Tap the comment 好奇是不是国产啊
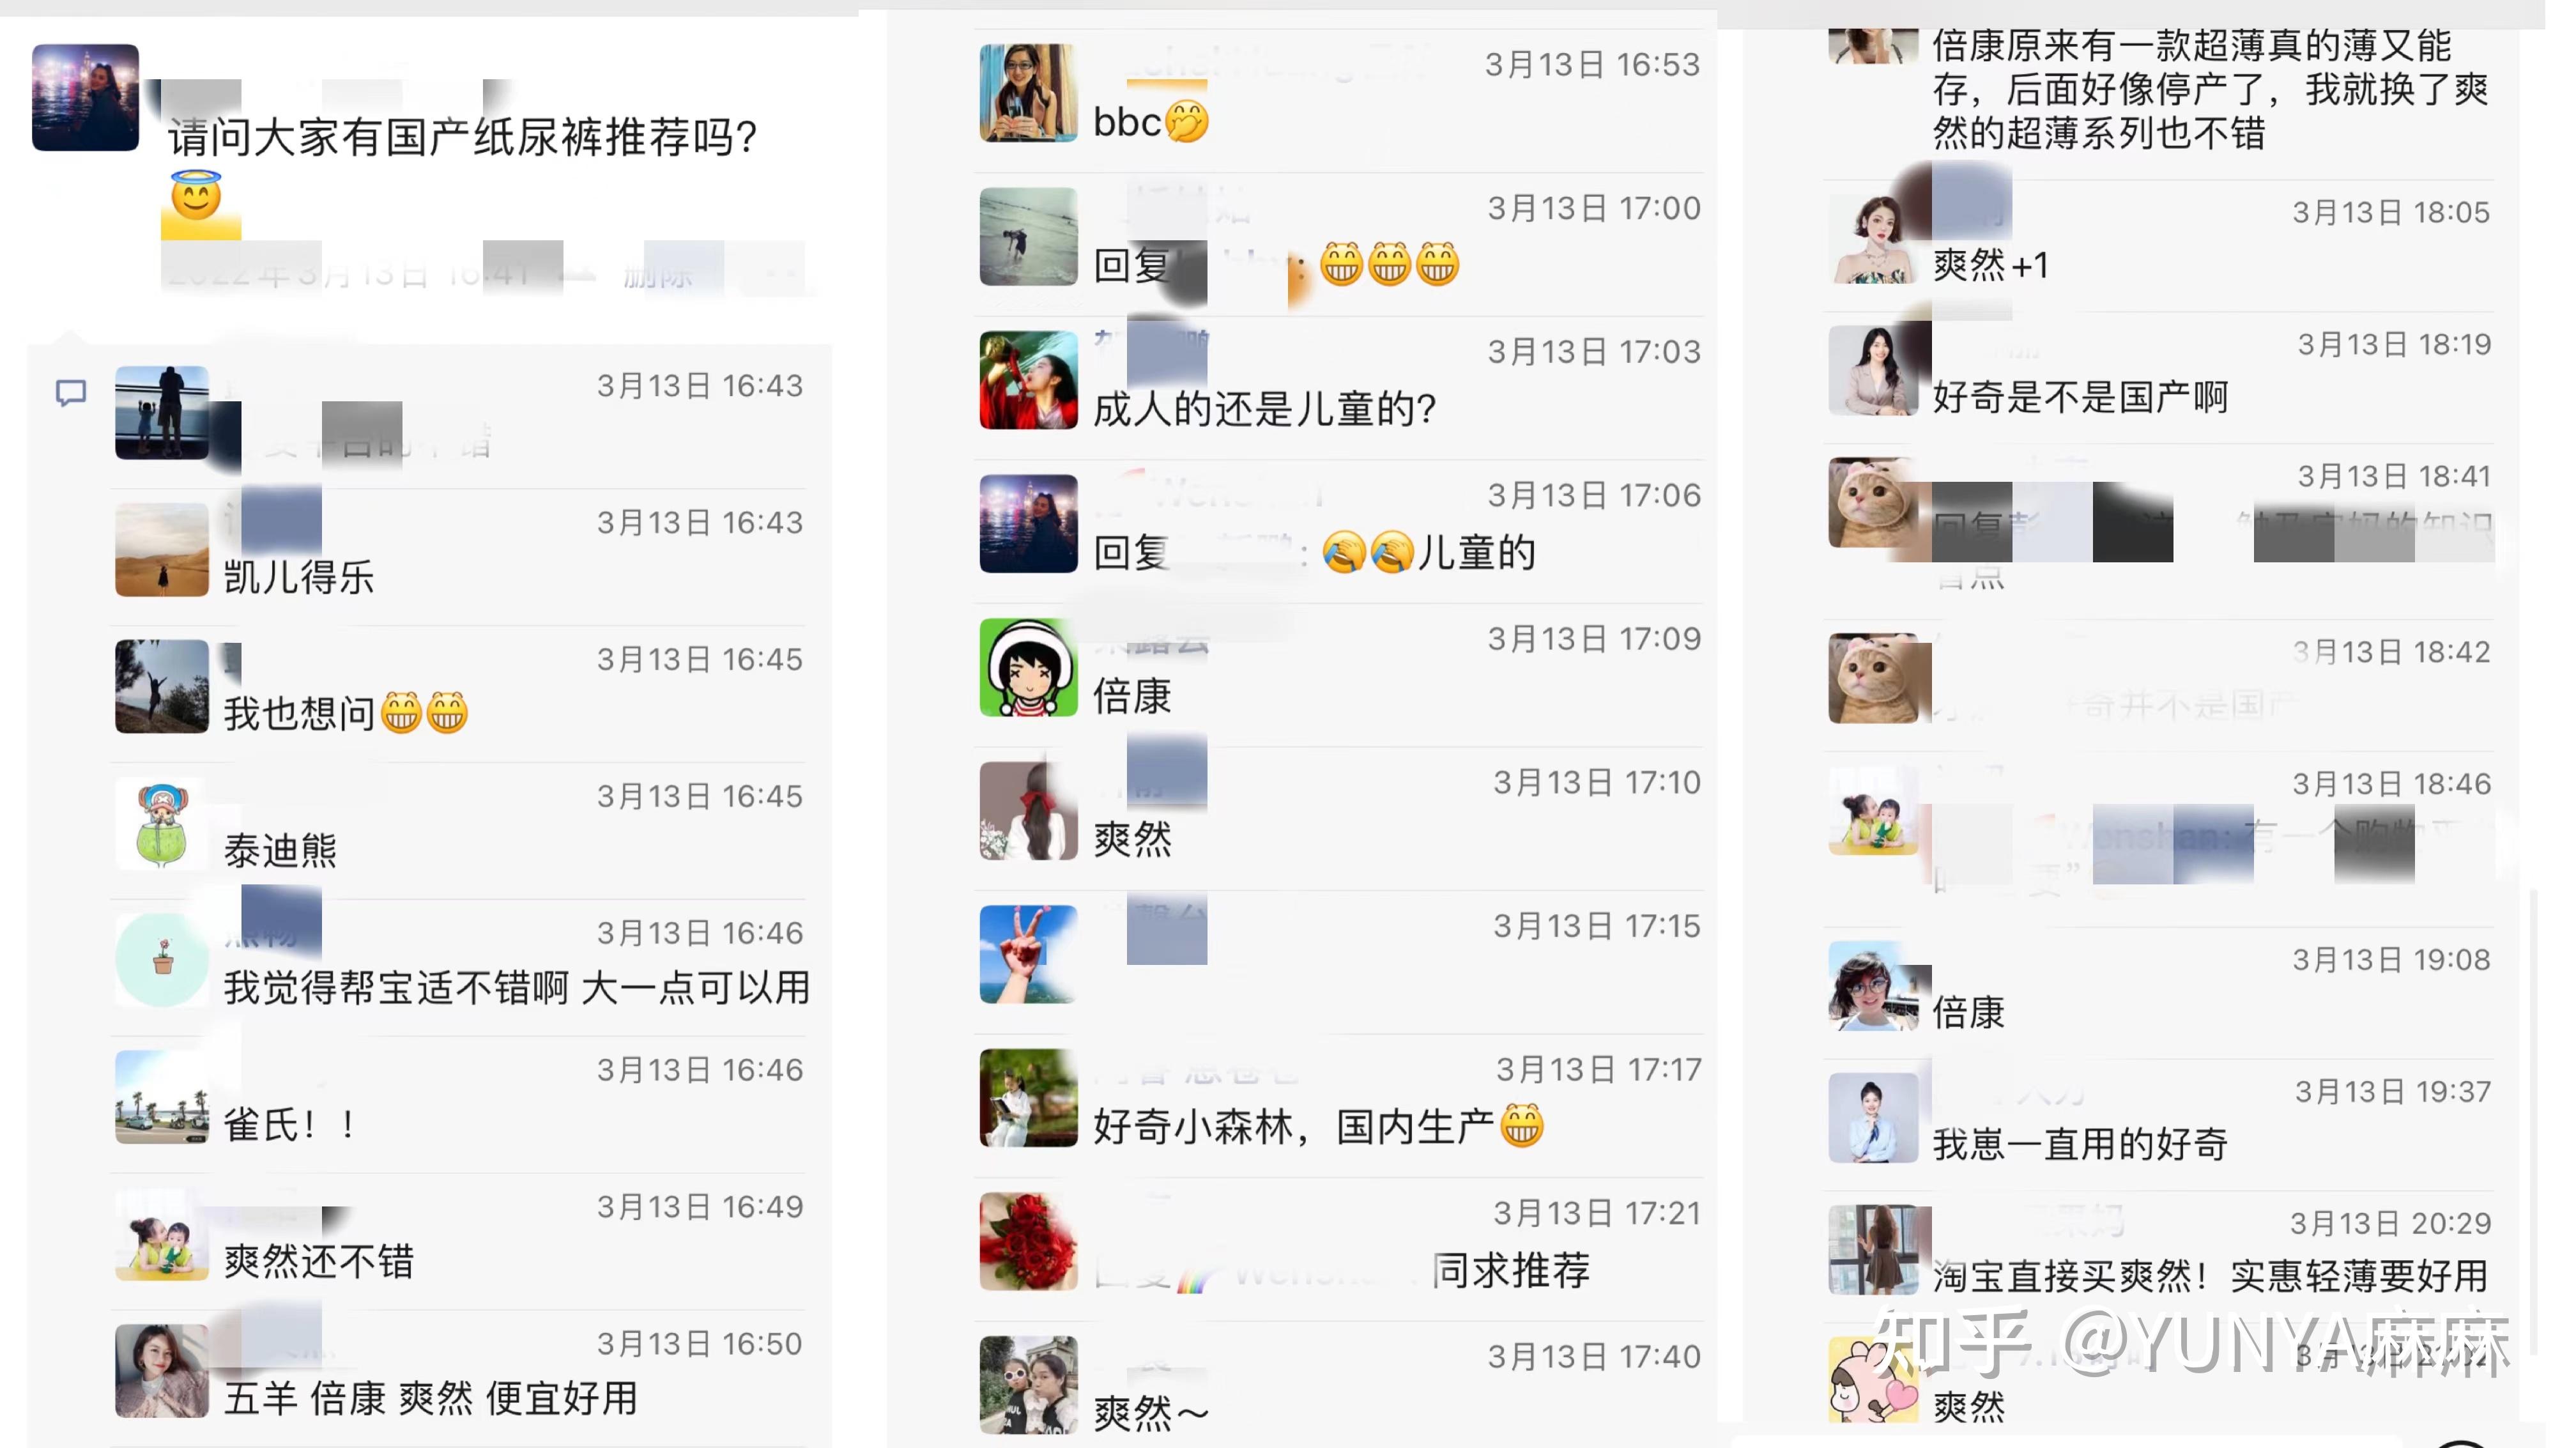Image resolution: width=2576 pixels, height=1448 pixels. pyautogui.click(x=2080, y=397)
